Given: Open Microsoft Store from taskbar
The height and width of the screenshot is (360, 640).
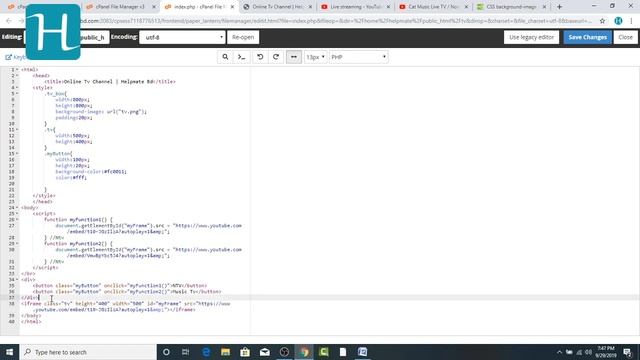Looking at the screenshot, I should coord(245,352).
